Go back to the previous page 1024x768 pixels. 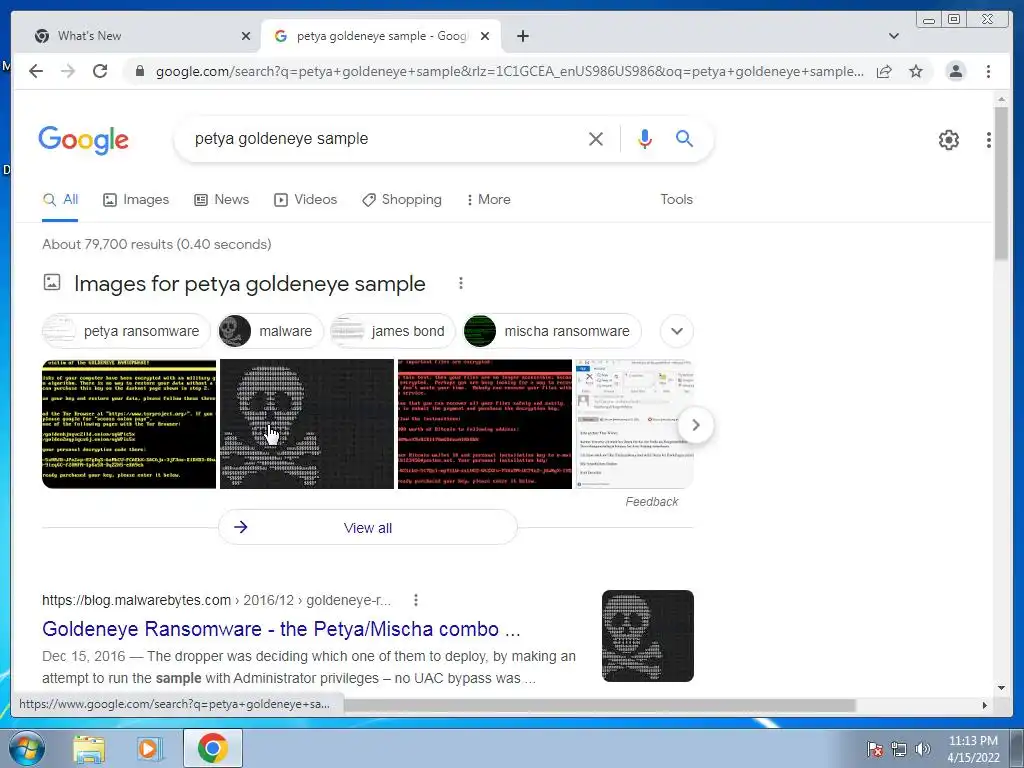(36, 71)
